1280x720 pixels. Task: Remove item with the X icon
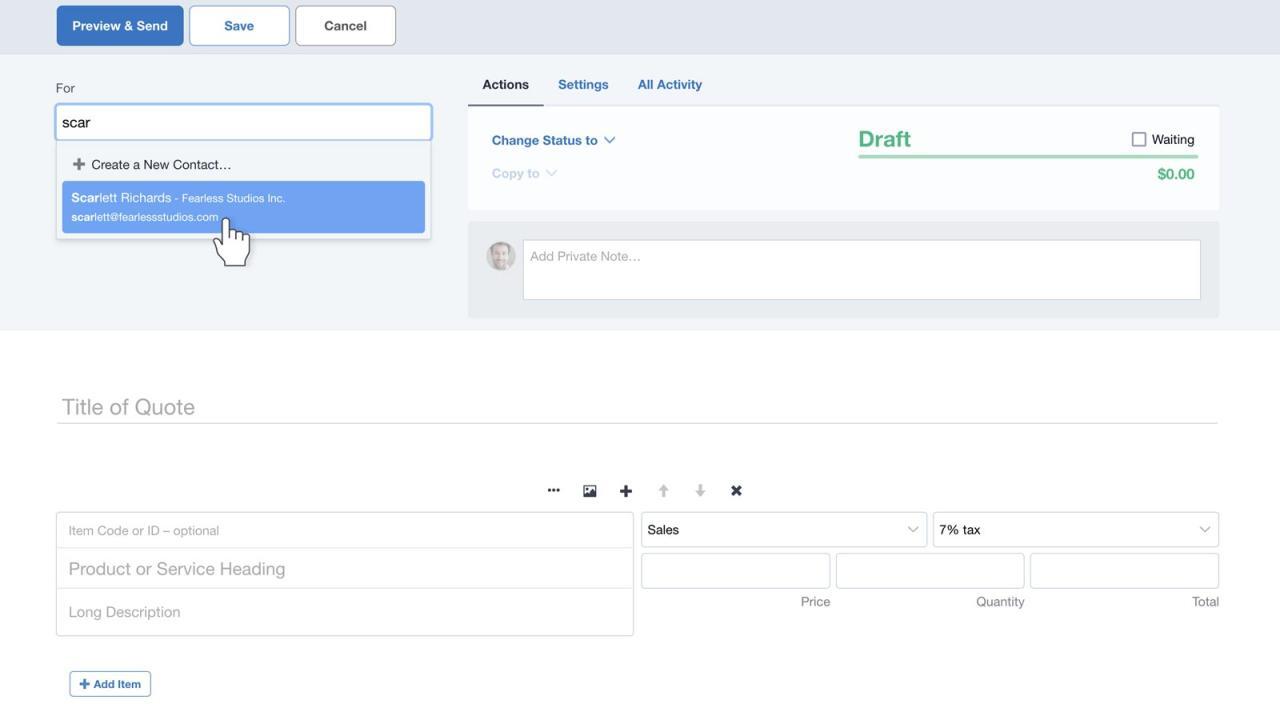click(736, 491)
